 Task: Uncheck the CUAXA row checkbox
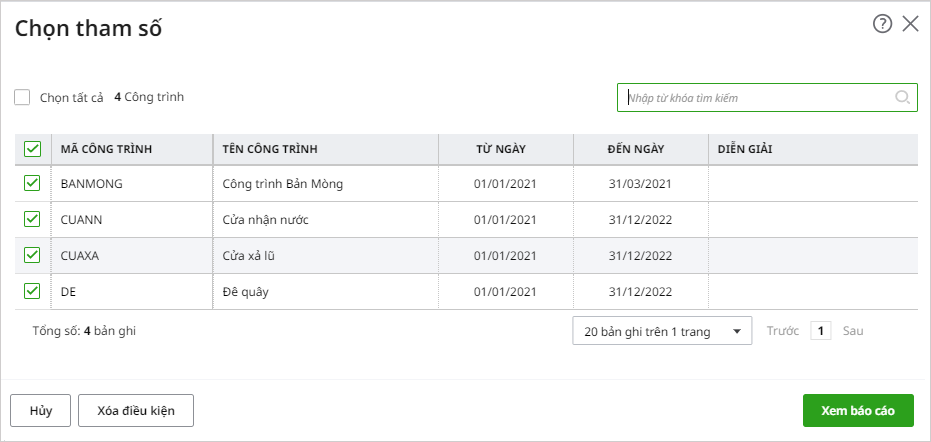pyautogui.click(x=32, y=255)
